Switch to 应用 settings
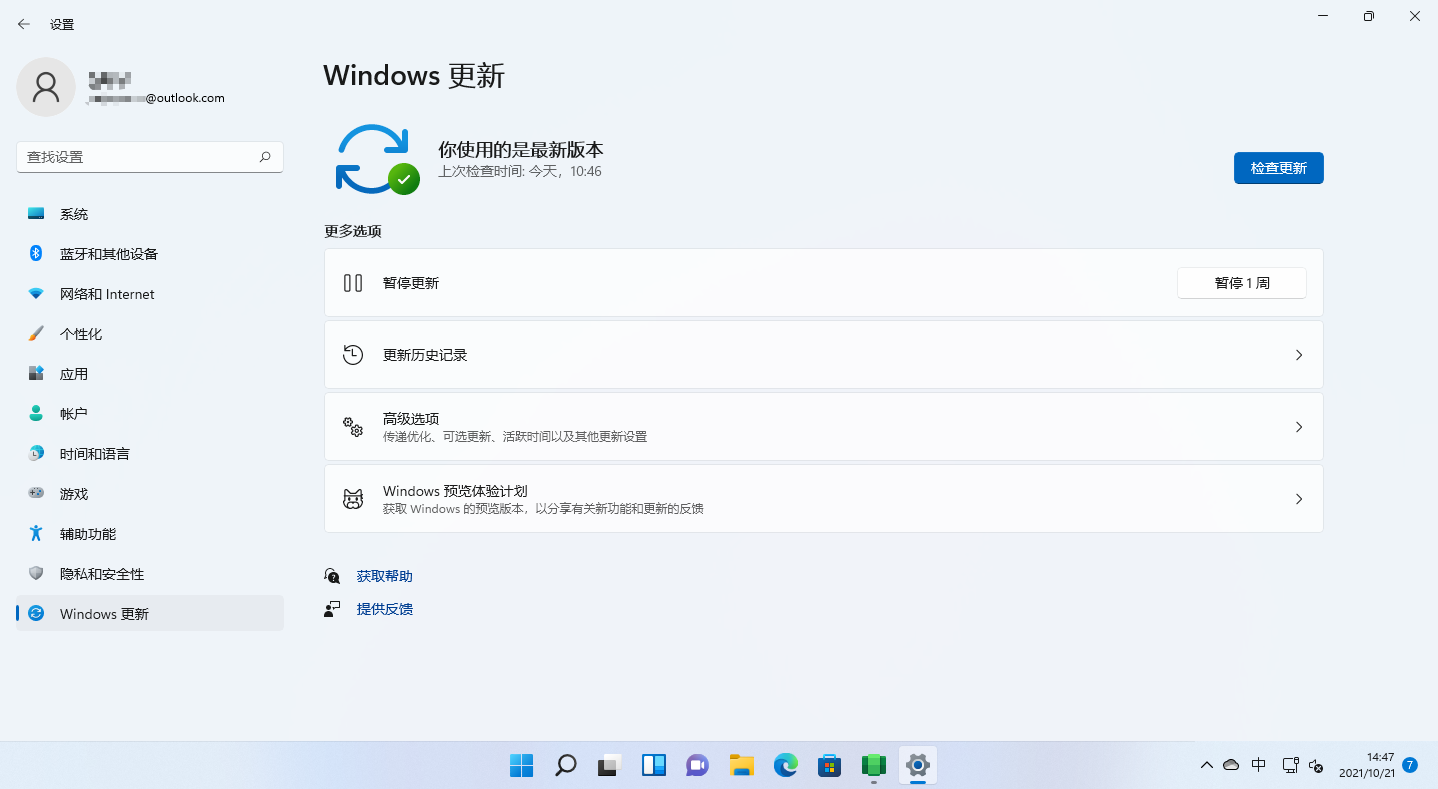The width and height of the screenshot is (1438, 789). click(150, 374)
